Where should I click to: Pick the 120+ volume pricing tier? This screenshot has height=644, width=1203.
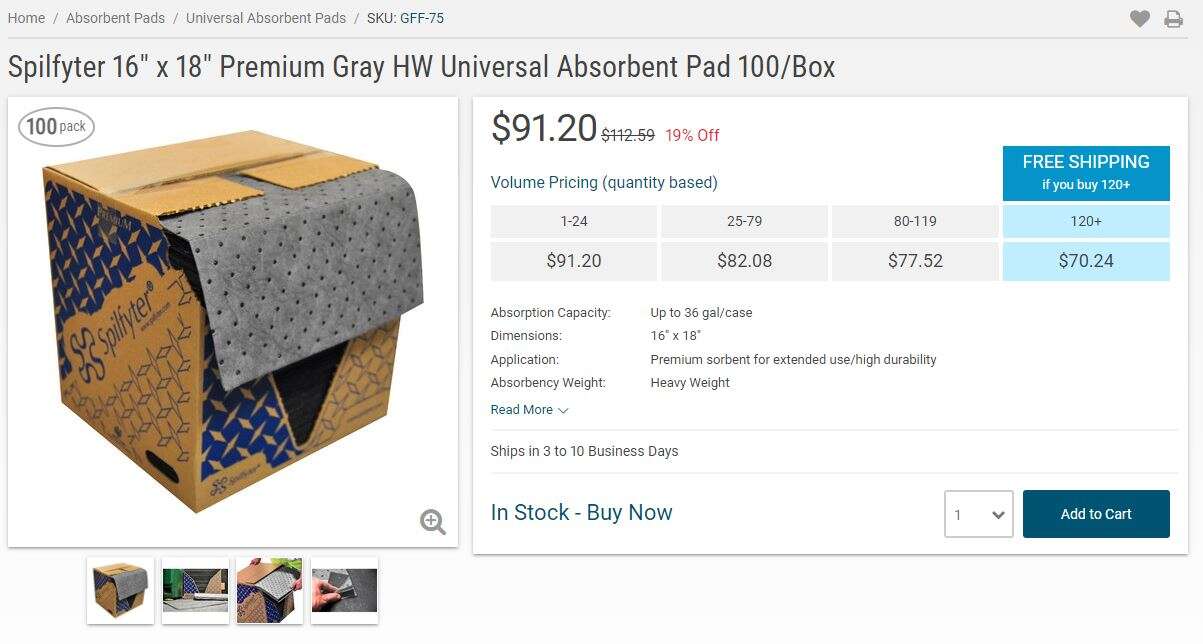(x=1086, y=221)
